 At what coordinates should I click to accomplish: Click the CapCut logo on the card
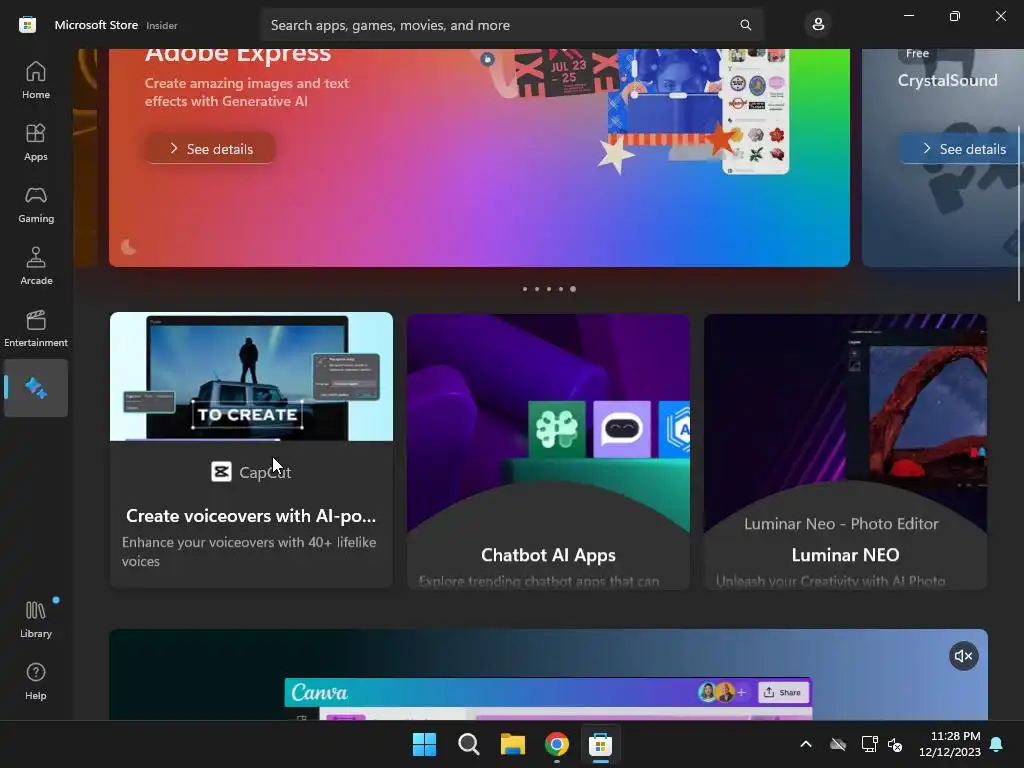[221, 472]
